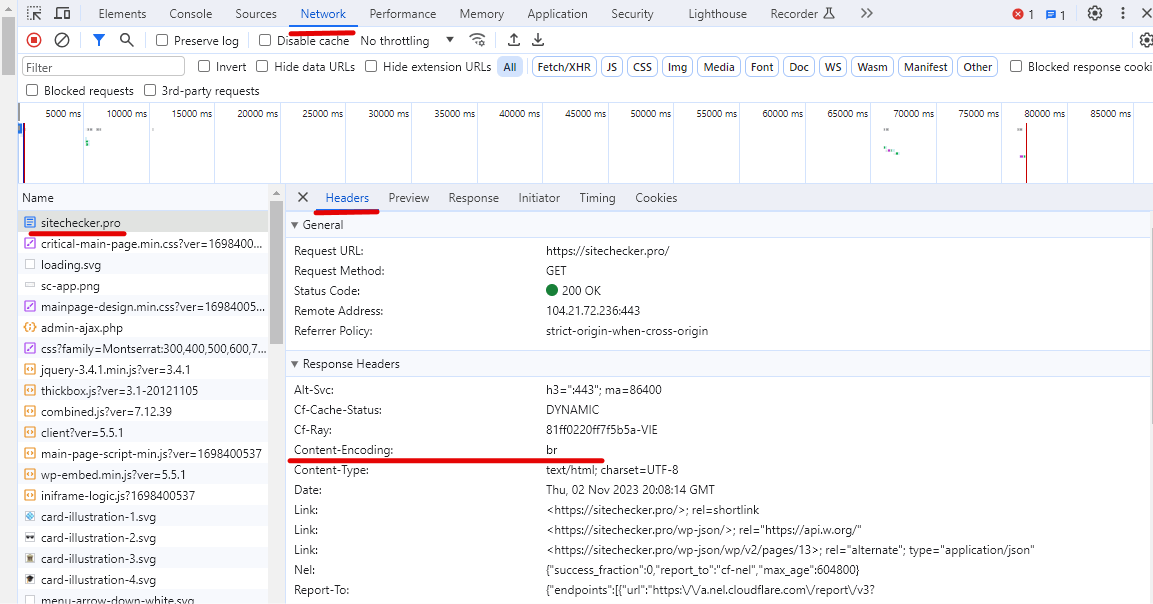Open the Sources tab
Image resolution: width=1153 pixels, height=604 pixels.
[256, 13]
